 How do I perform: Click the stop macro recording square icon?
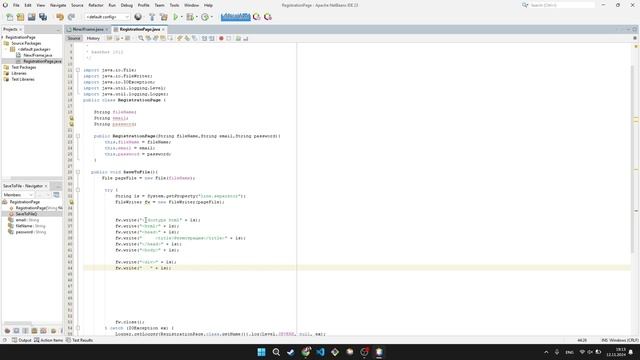point(229,38)
